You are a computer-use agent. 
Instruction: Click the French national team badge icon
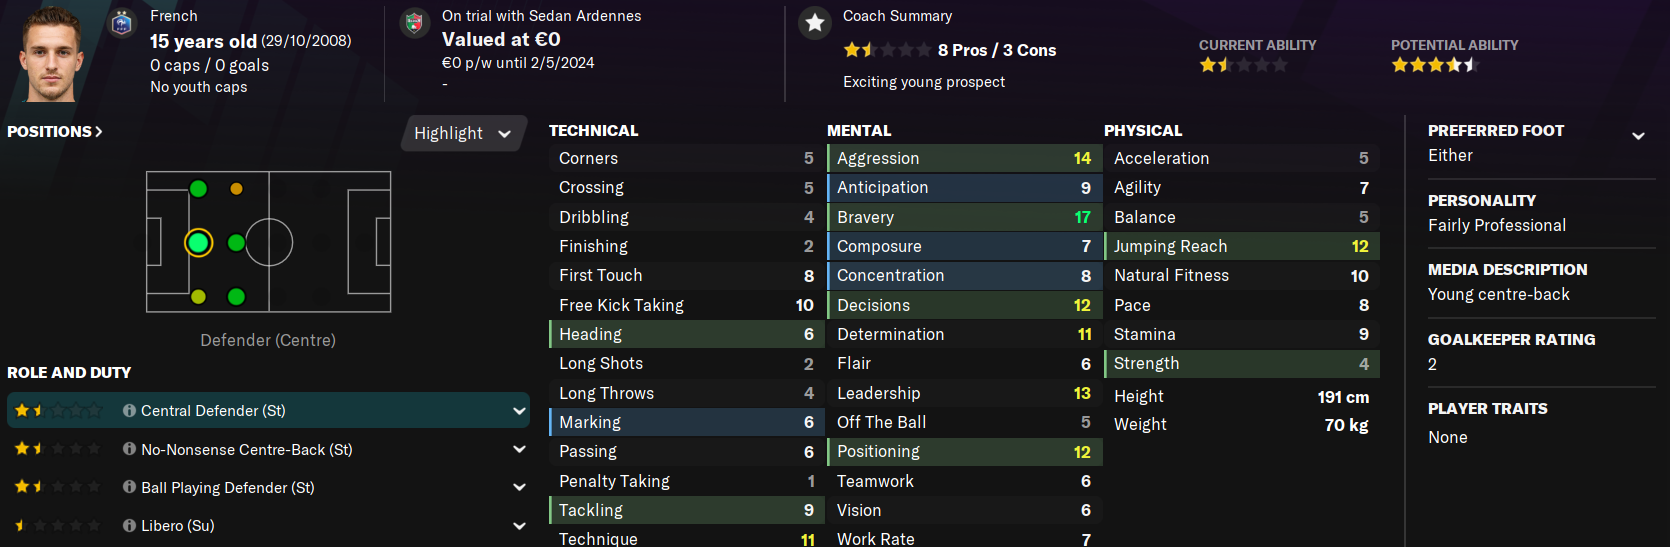click(x=122, y=22)
